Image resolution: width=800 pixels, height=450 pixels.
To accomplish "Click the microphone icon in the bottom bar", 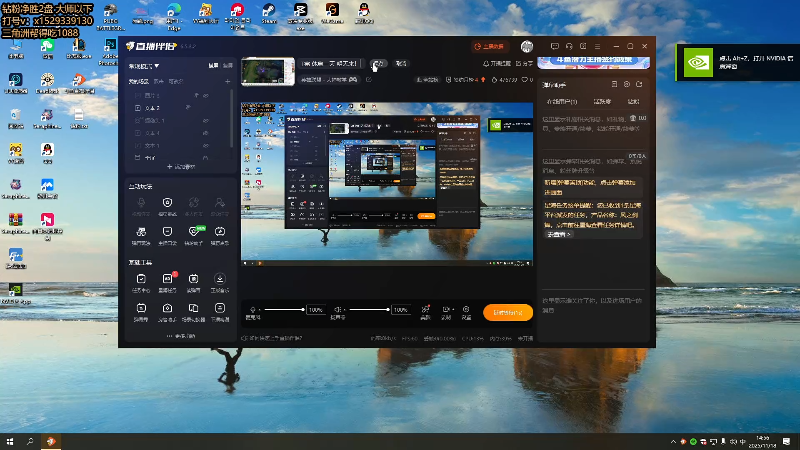I will pos(253,310).
